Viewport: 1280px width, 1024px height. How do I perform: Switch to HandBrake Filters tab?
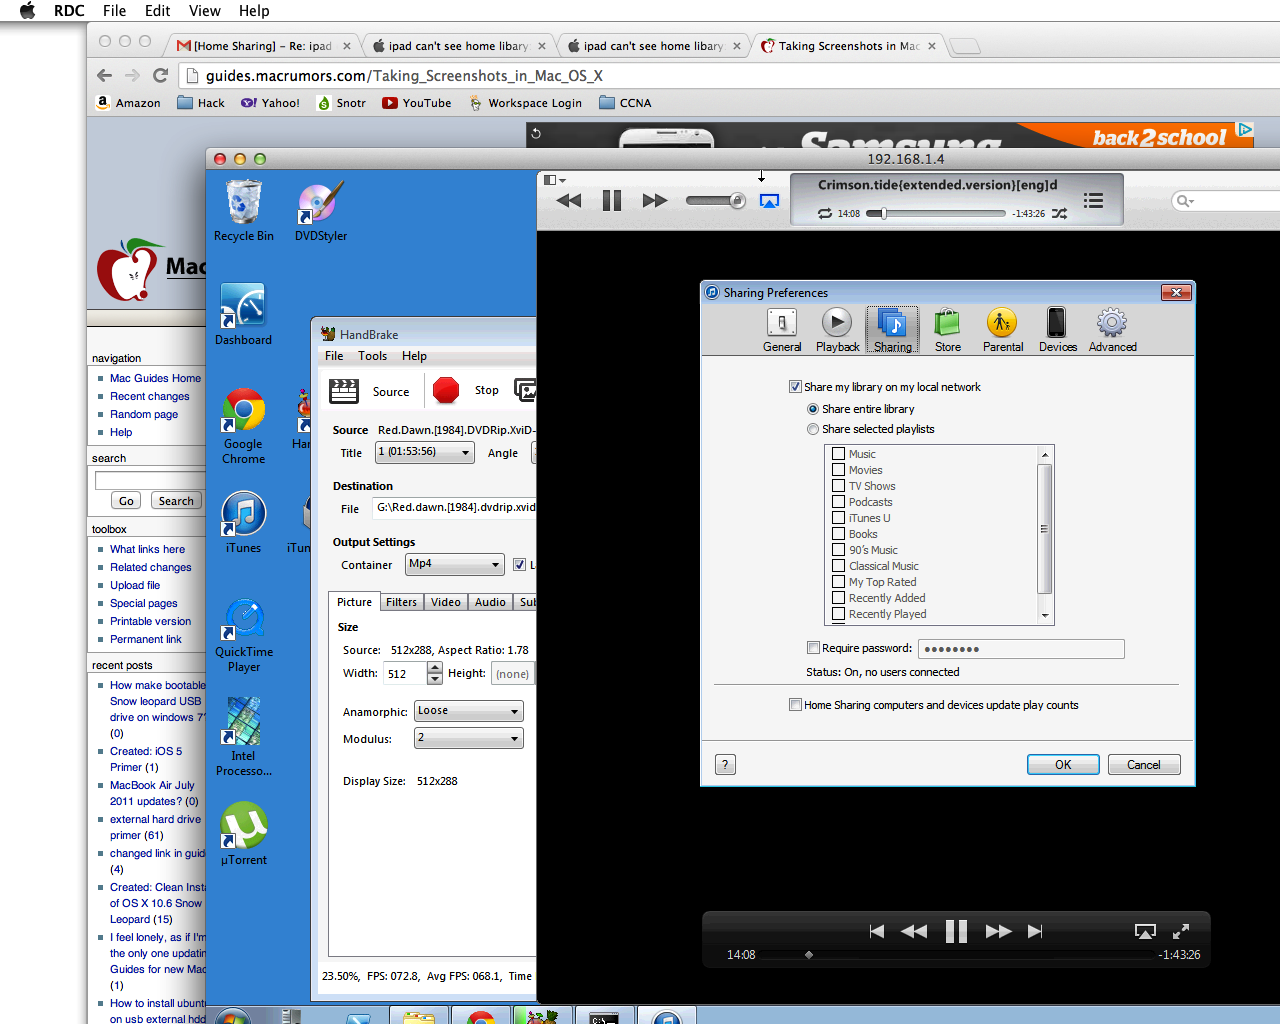pos(401,602)
